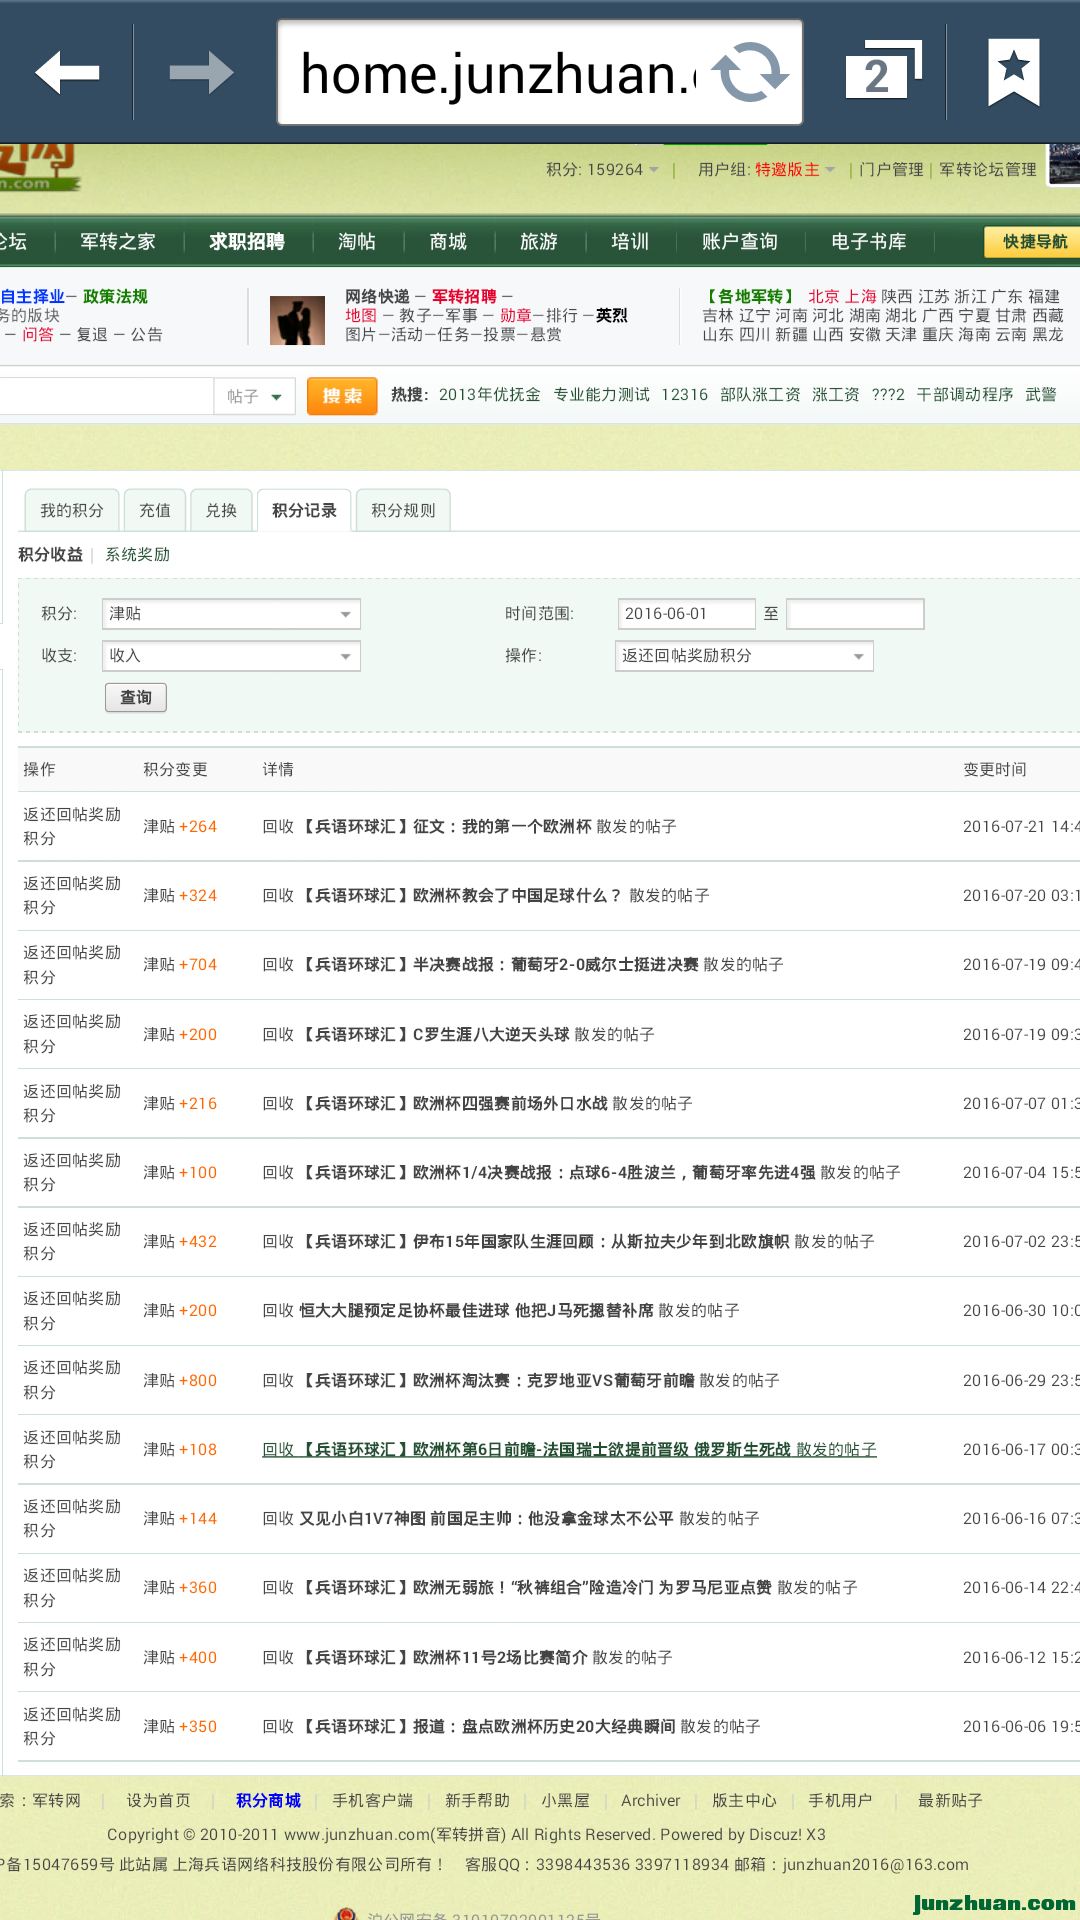Image resolution: width=1080 pixels, height=1920 pixels.
Task: Switch to the 充值 tab
Action: [155, 510]
